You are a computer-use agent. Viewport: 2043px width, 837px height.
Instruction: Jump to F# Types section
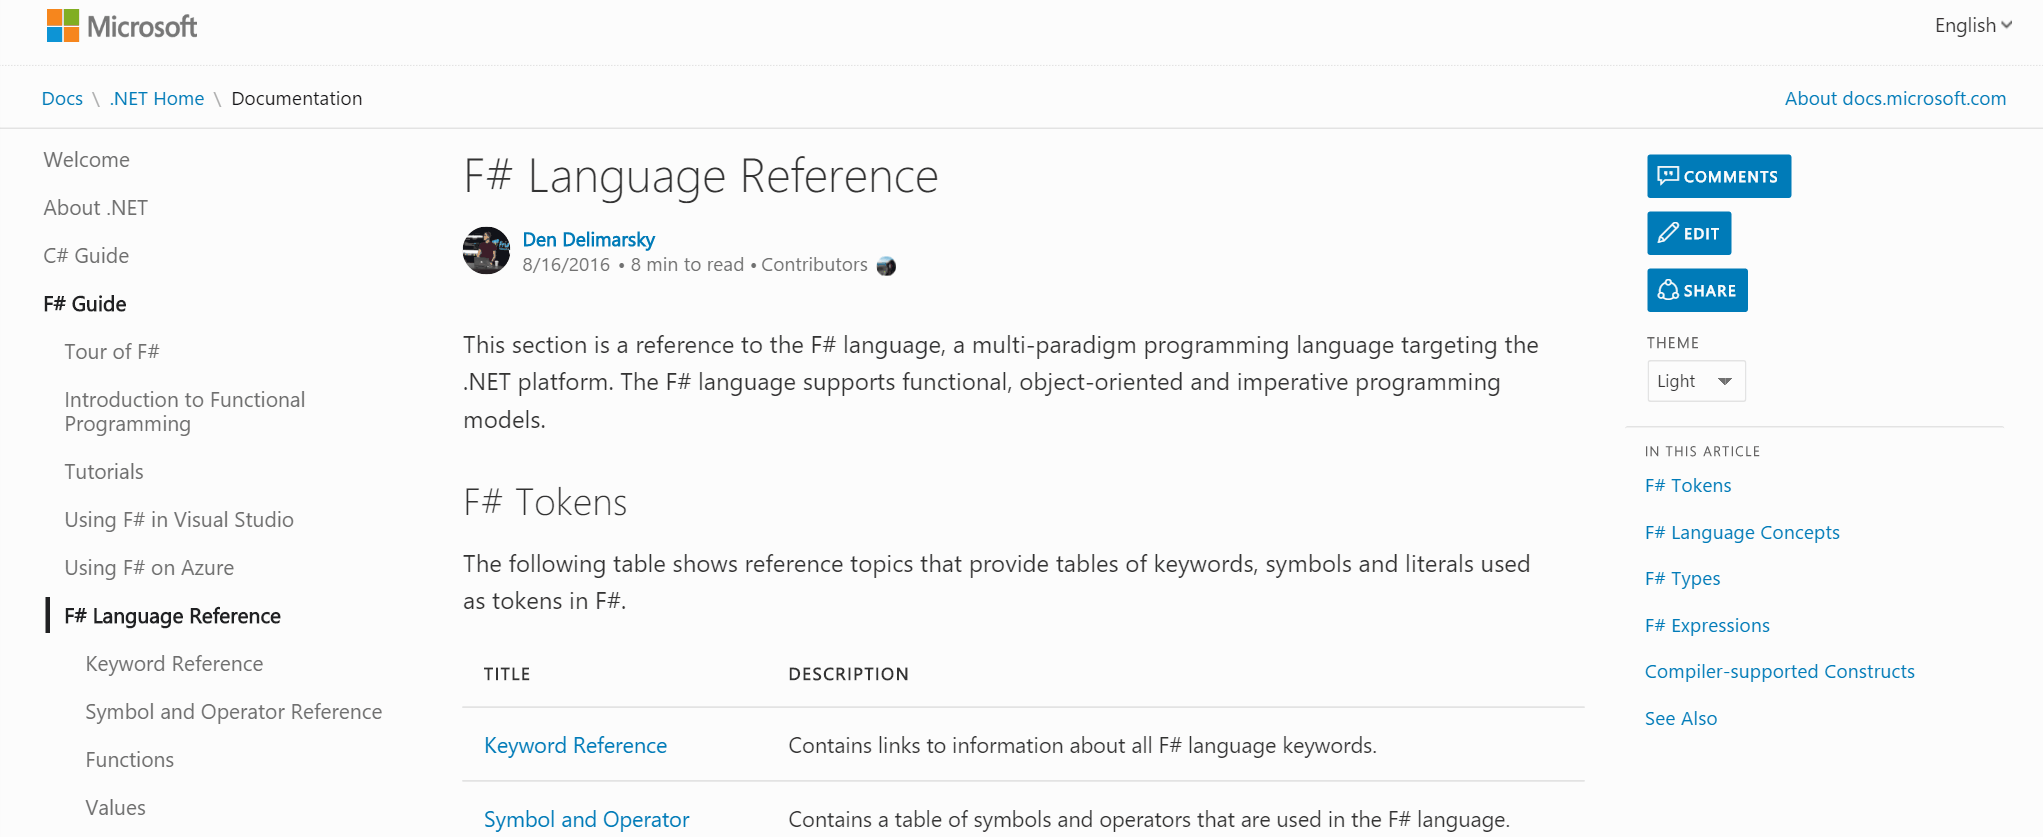1683,579
